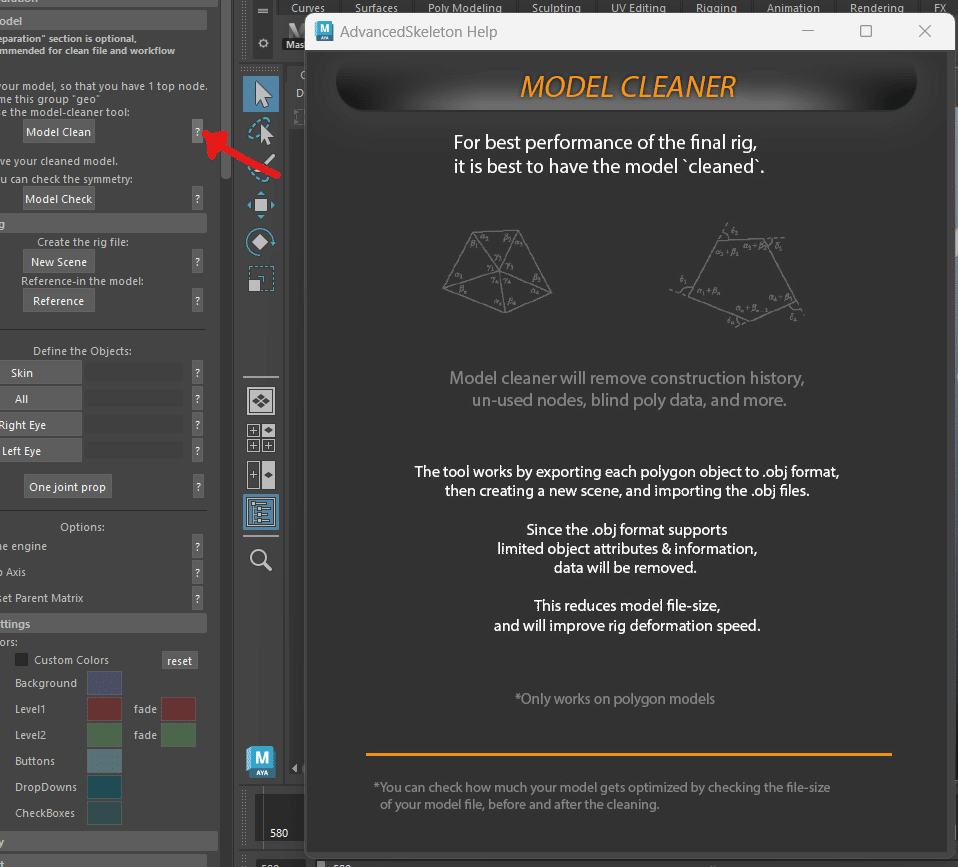Open the Level1 fade color swatch

point(178,709)
